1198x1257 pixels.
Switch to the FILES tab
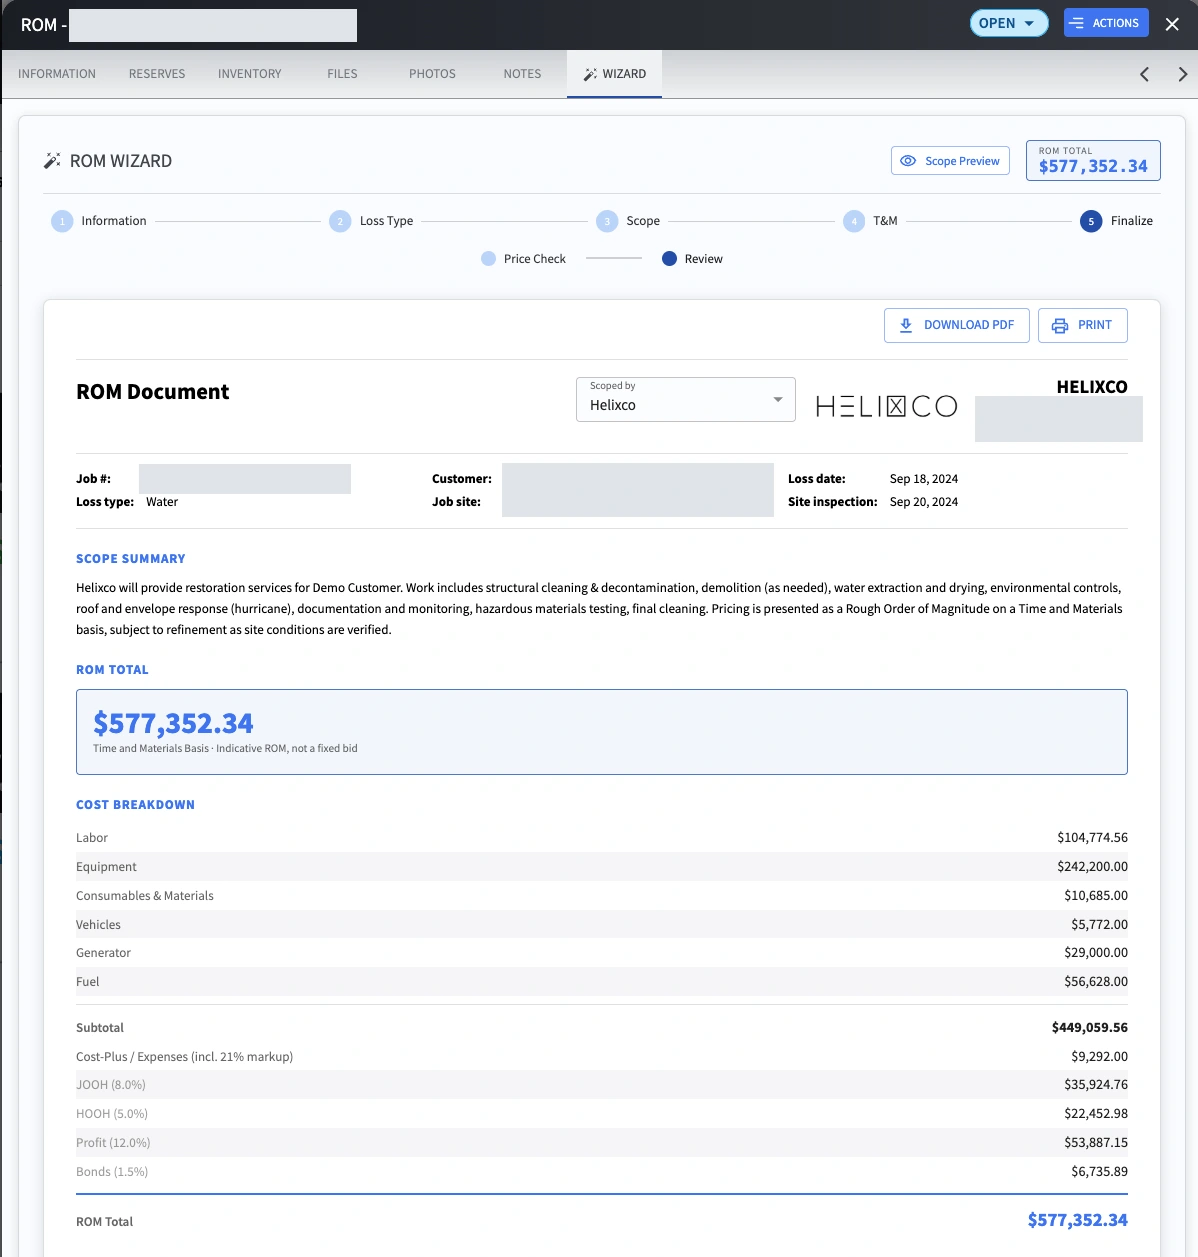342,74
